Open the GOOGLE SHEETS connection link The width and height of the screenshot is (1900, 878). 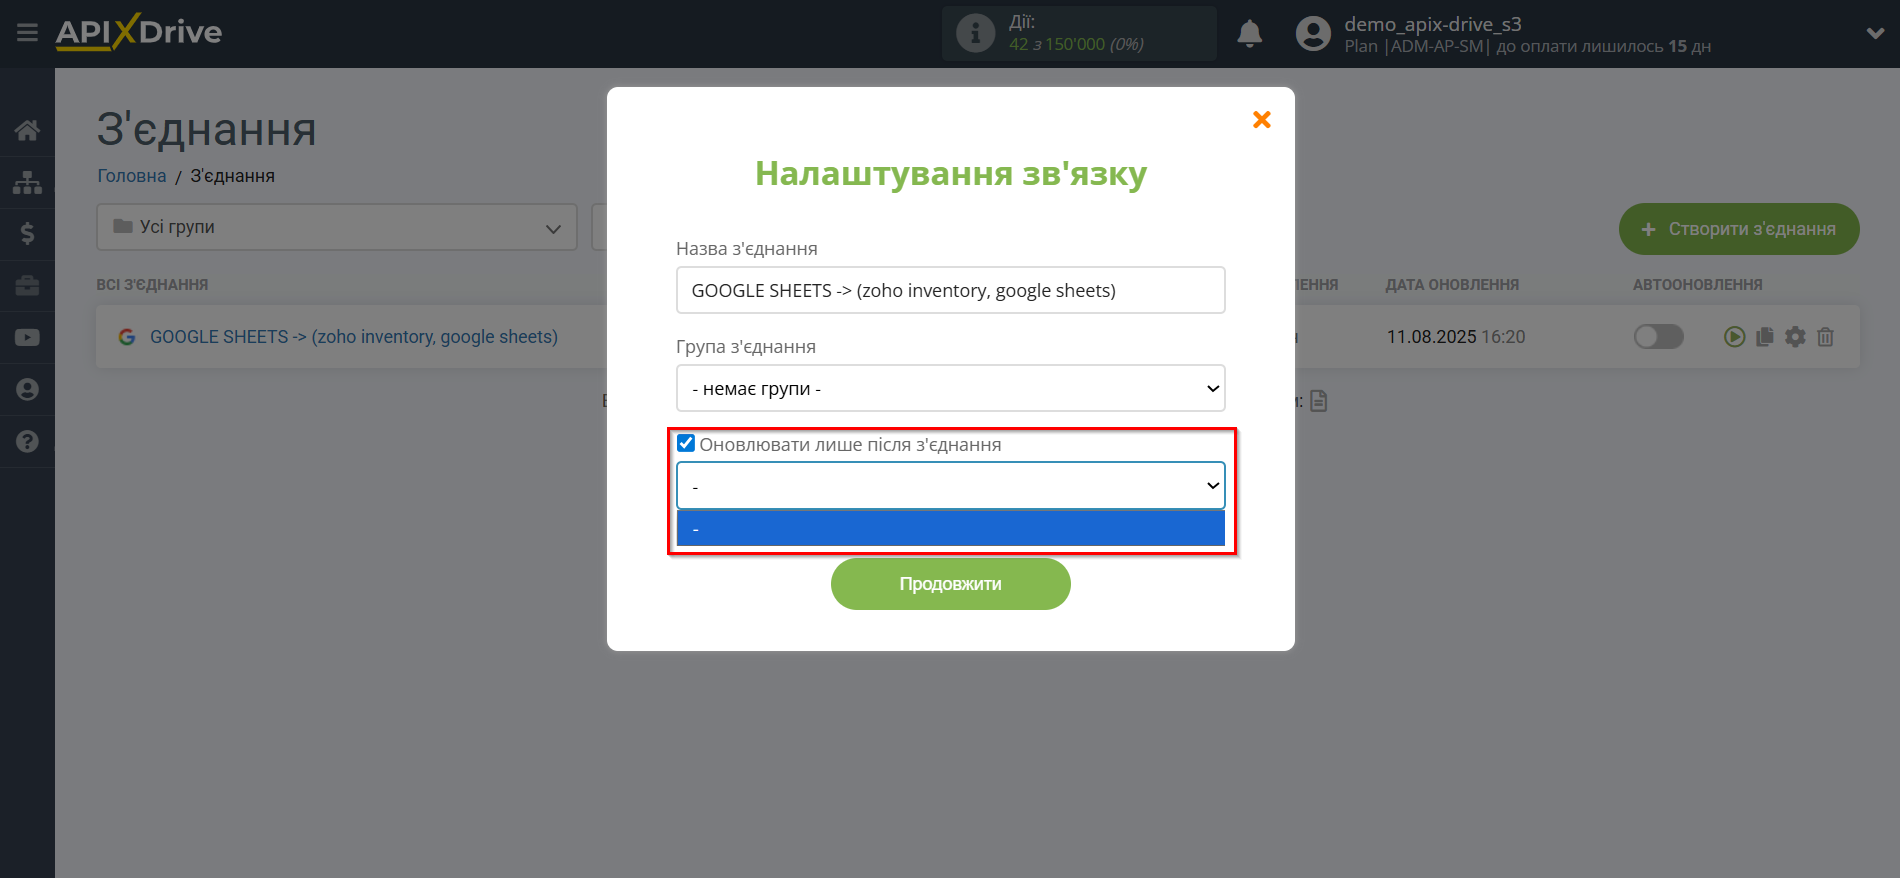click(x=354, y=337)
